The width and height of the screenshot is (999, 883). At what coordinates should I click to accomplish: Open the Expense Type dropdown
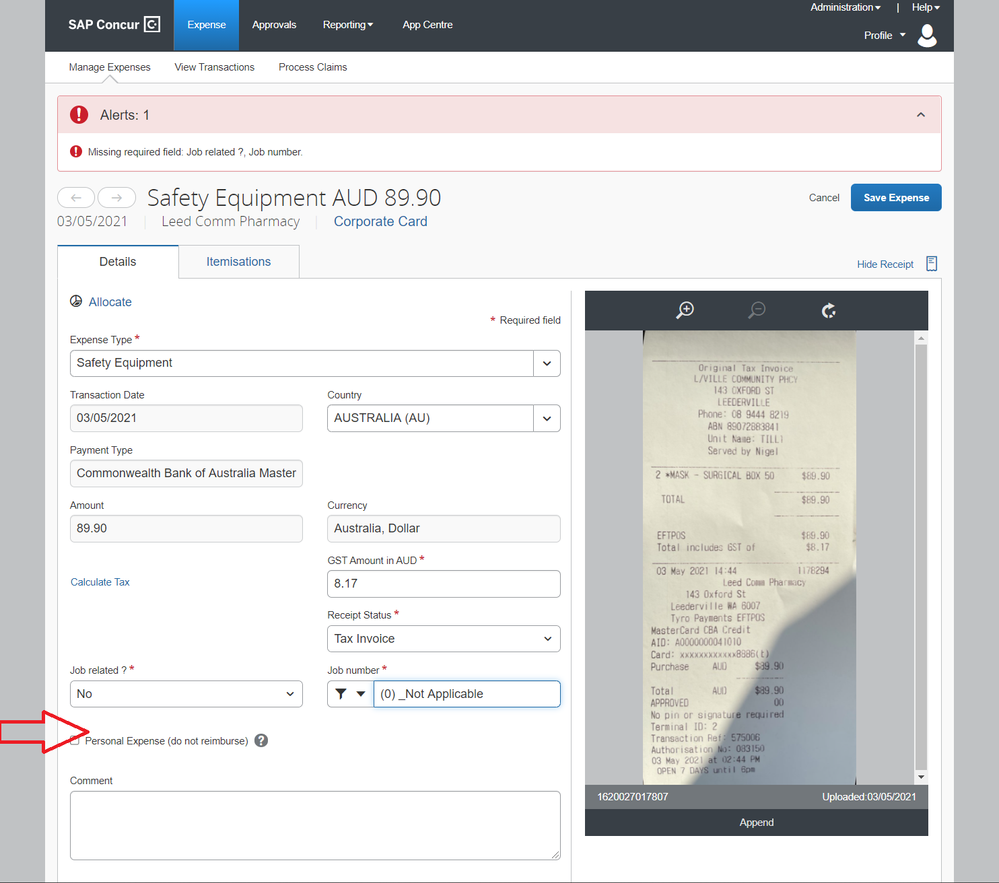[x=547, y=363]
